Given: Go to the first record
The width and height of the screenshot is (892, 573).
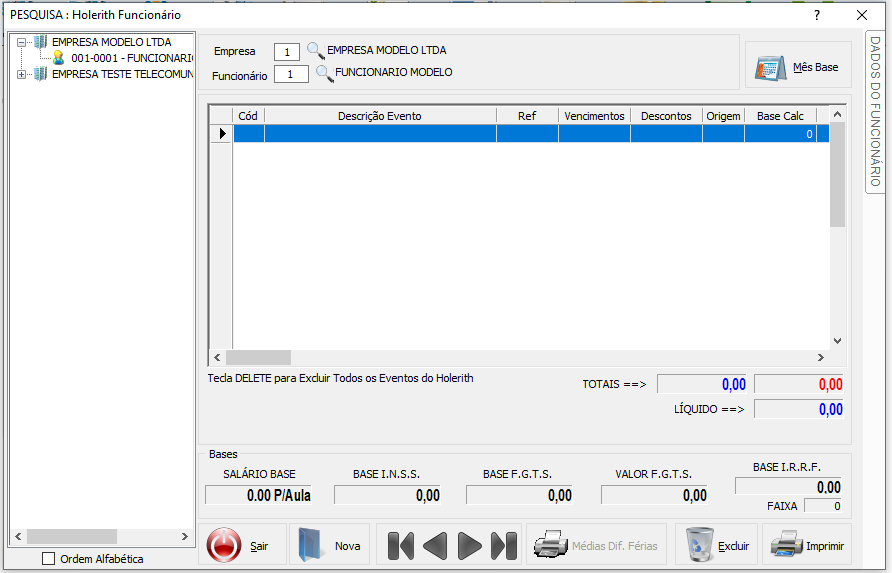Looking at the screenshot, I should [x=400, y=546].
